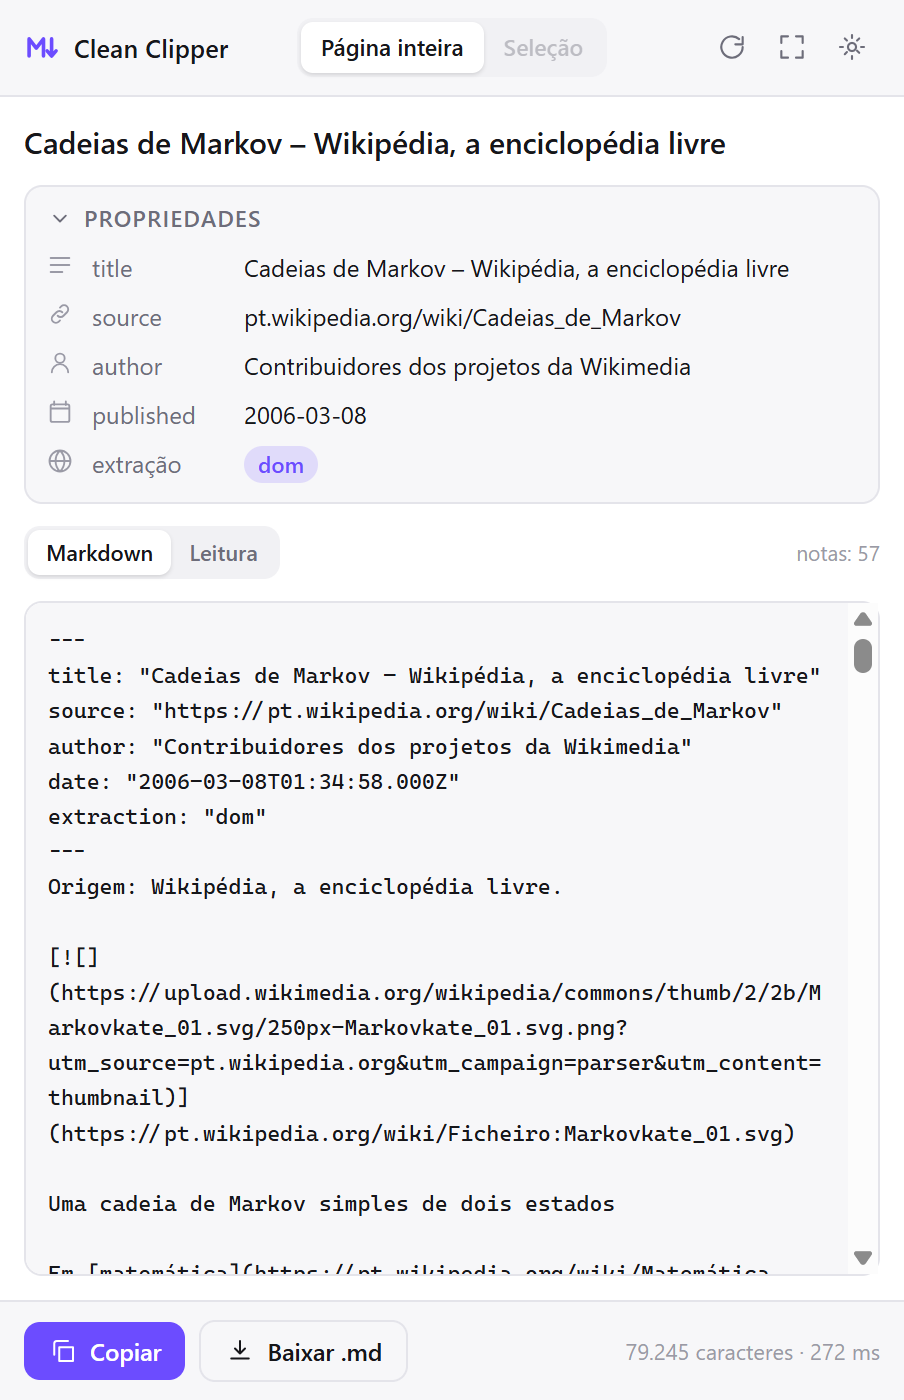Click the markdown 'author:' frontmatter line

pyautogui.click(x=370, y=747)
